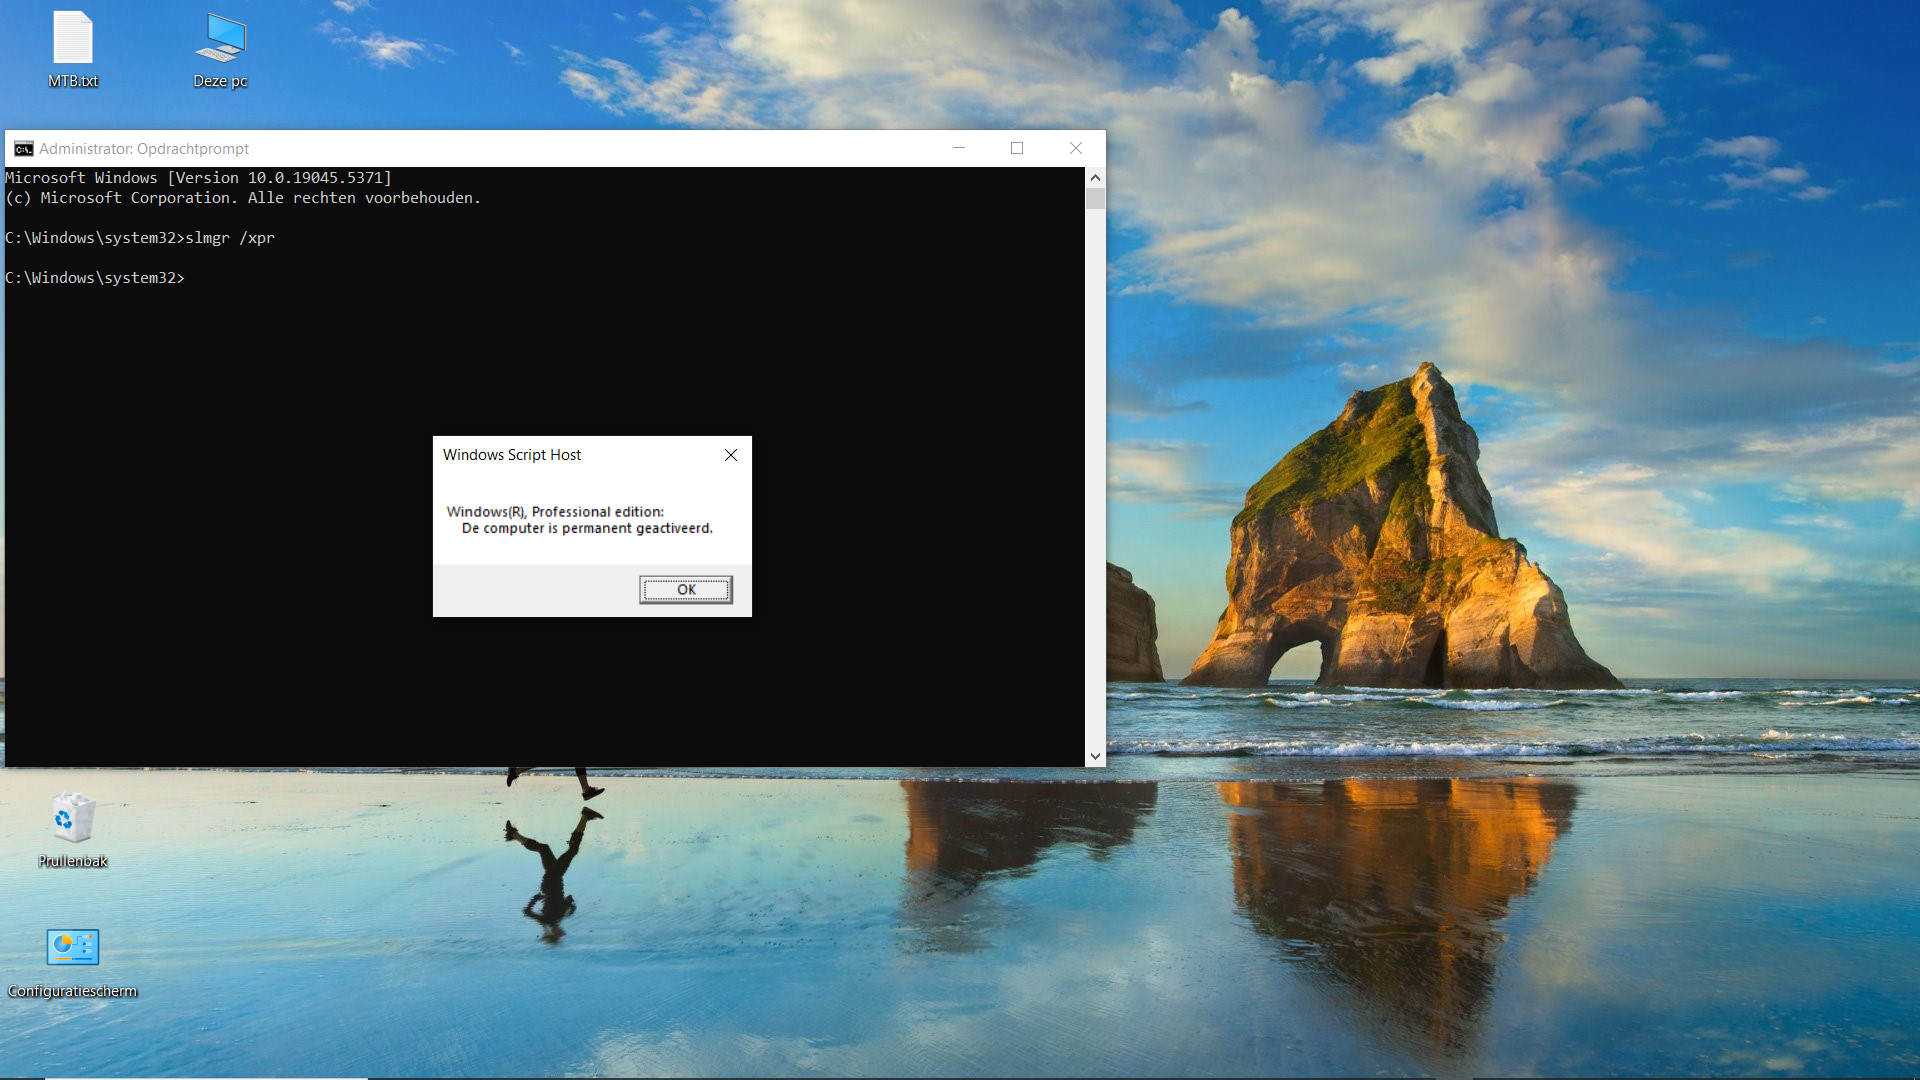Click the console scrollbar up arrow

coord(1095,177)
